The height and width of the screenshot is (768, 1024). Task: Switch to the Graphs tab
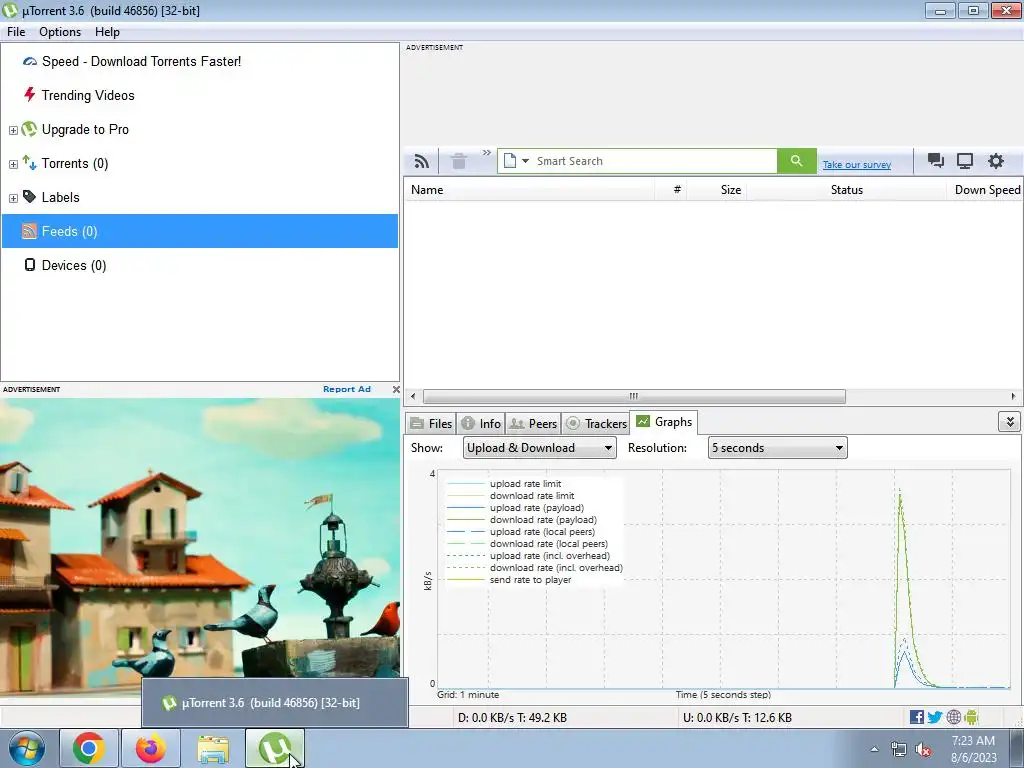664,423
